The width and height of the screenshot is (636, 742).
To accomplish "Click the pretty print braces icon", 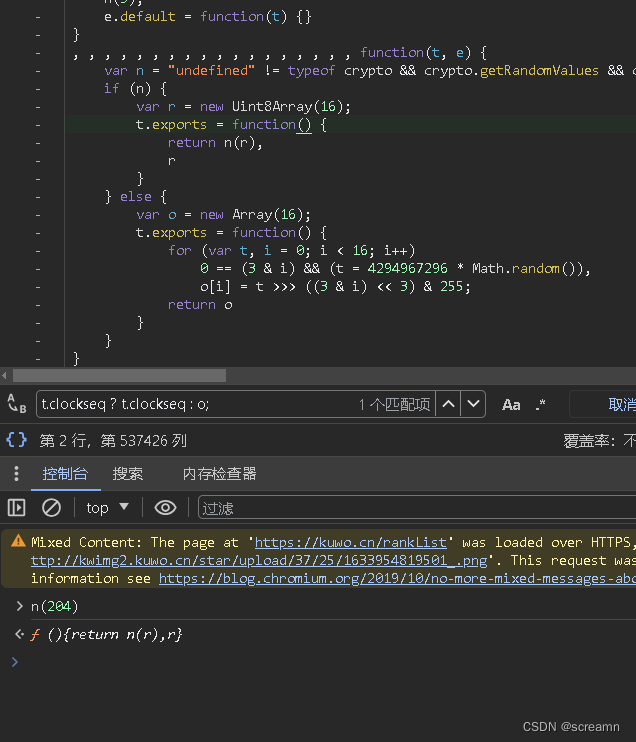I will tap(17, 440).
